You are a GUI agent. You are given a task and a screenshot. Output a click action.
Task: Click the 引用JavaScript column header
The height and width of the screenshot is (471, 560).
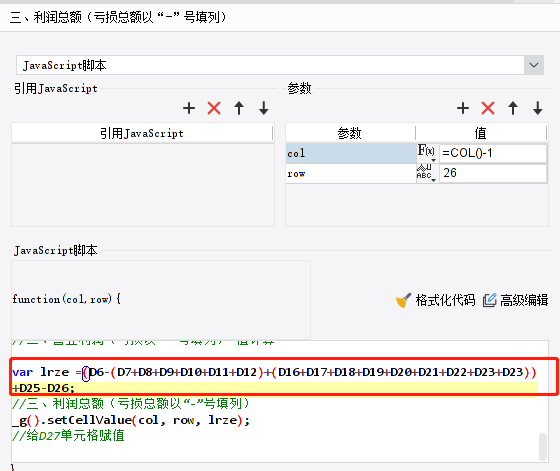coord(142,133)
